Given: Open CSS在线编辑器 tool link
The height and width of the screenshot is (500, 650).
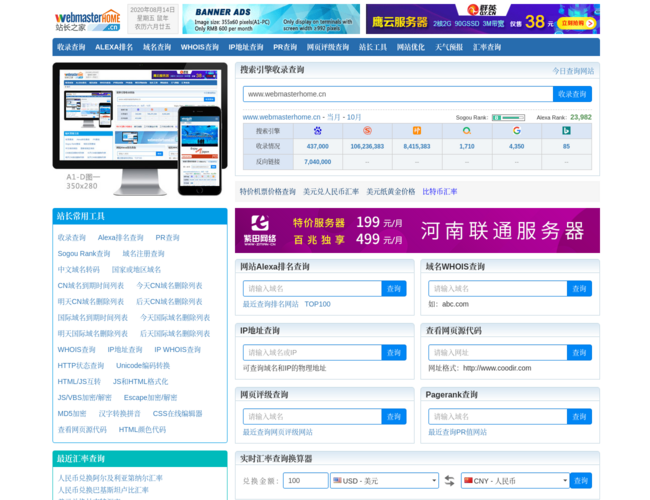Looking at the screenshot, I should pos(177,414).
